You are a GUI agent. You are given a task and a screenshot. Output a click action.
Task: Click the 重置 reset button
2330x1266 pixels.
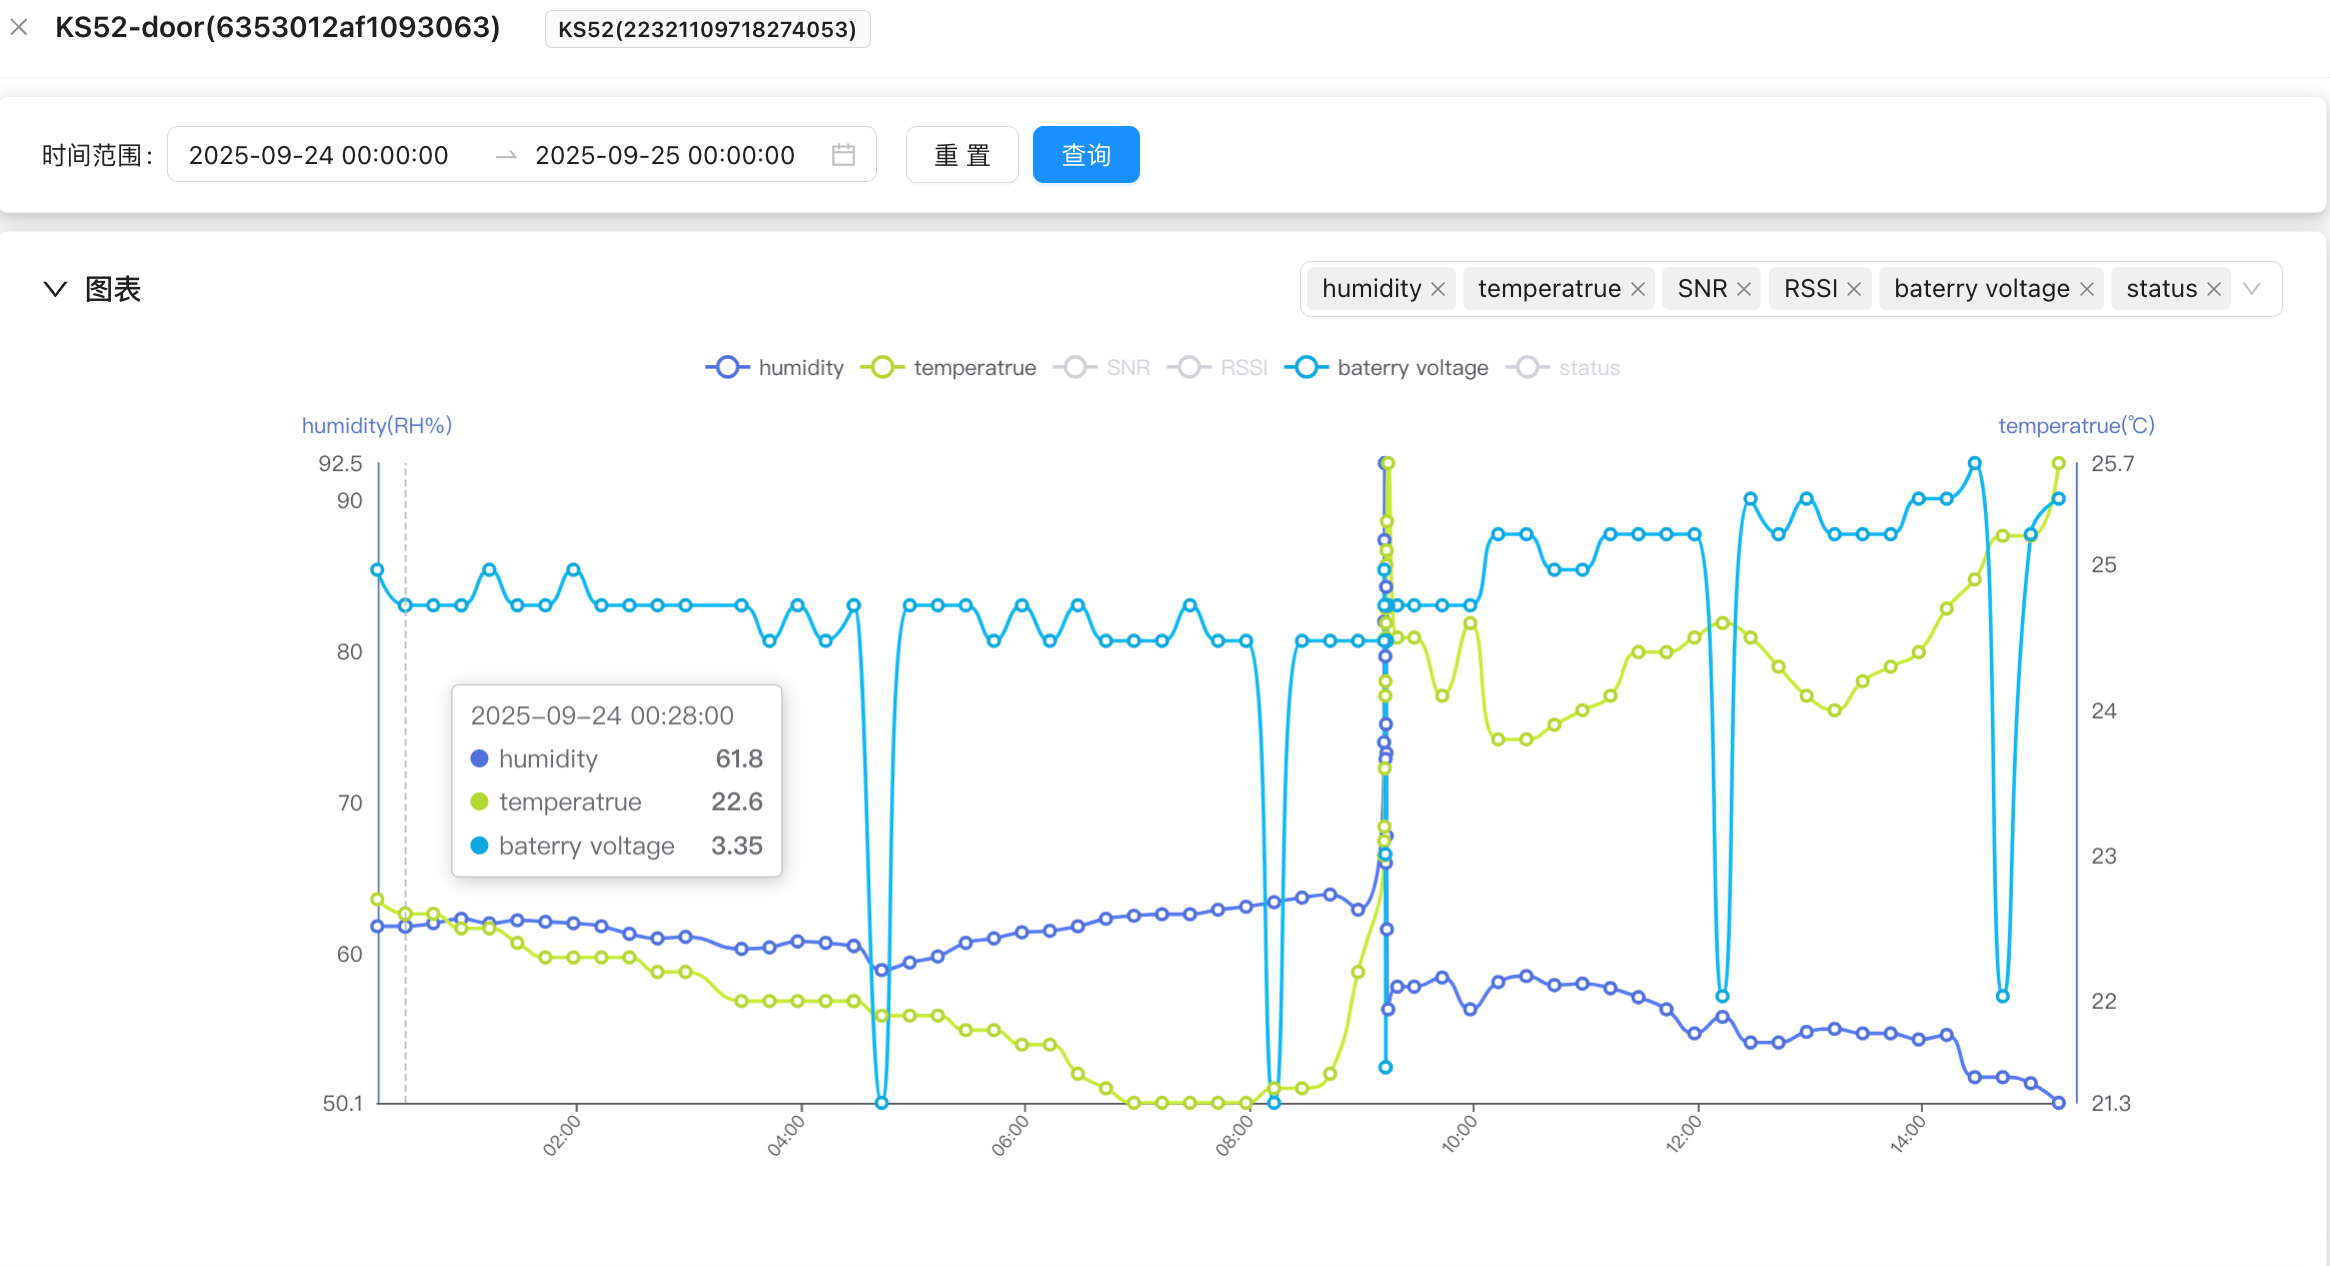point(961,155)
